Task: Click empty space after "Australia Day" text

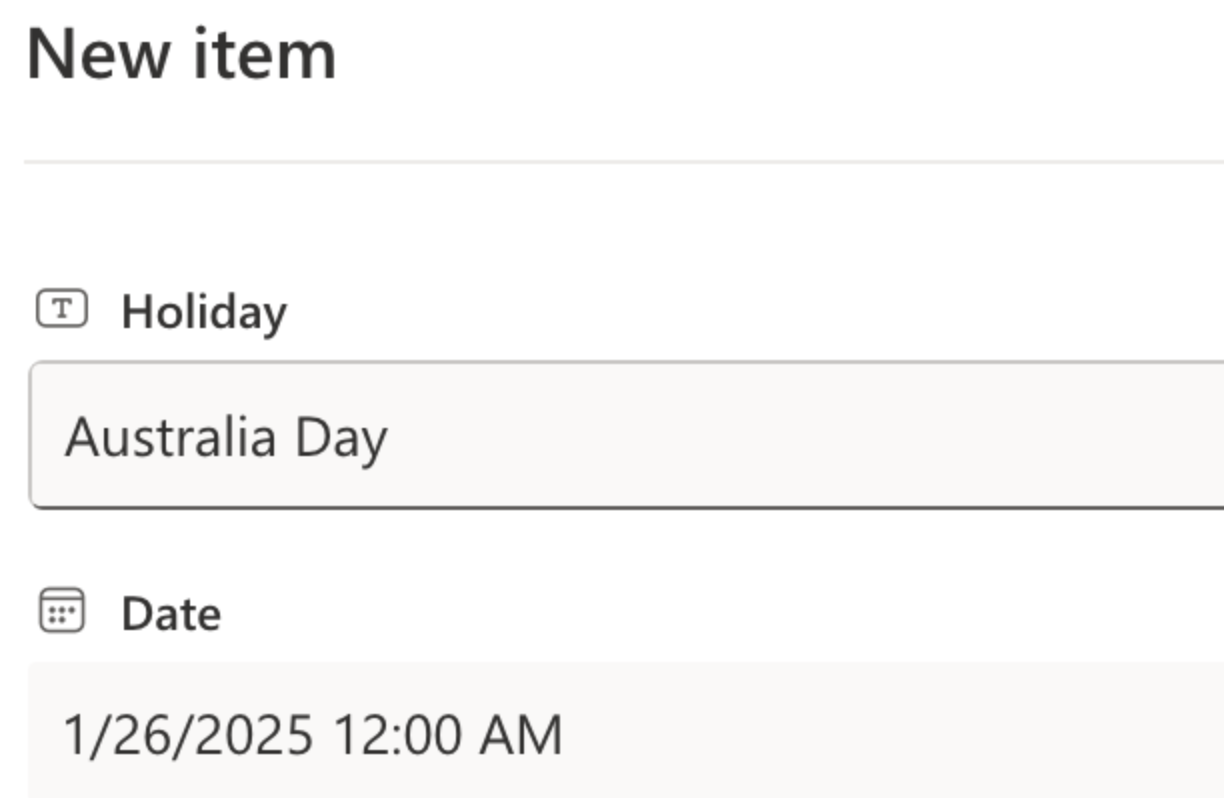Action: (800, 436)
